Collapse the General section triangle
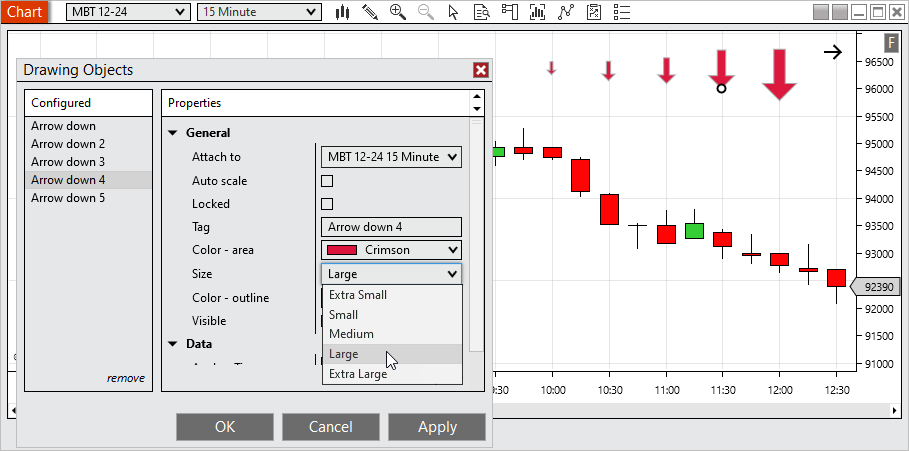 tap(173, 133)
